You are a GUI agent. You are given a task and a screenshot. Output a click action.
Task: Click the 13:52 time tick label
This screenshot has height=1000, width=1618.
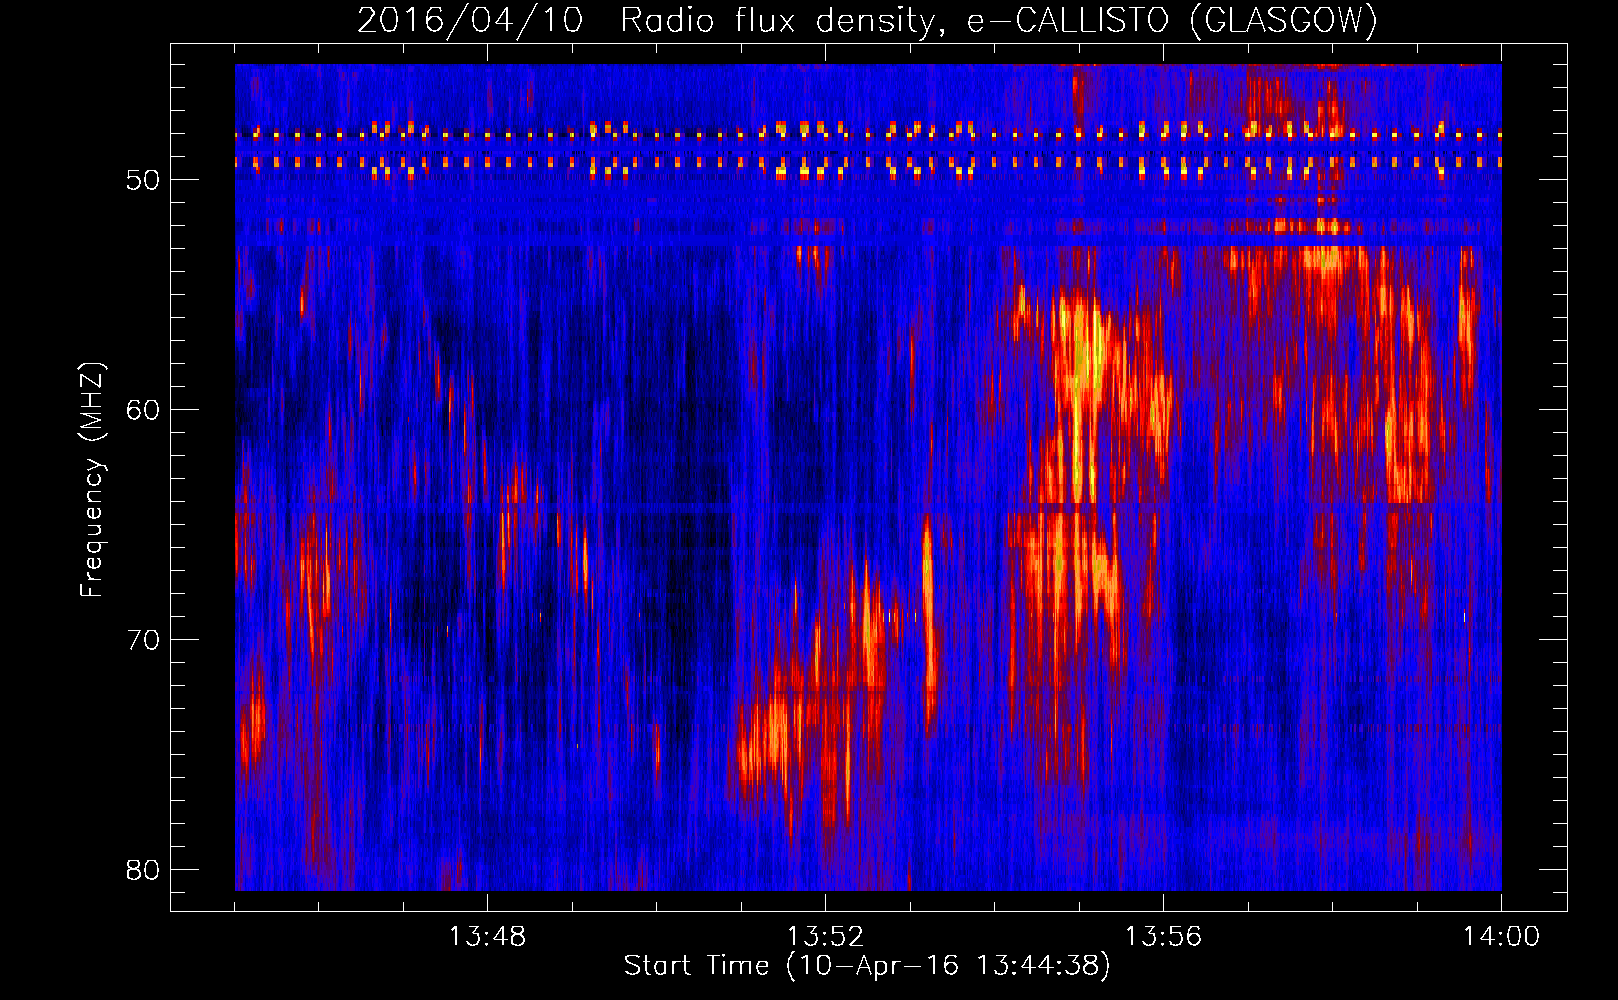point(825,937)
